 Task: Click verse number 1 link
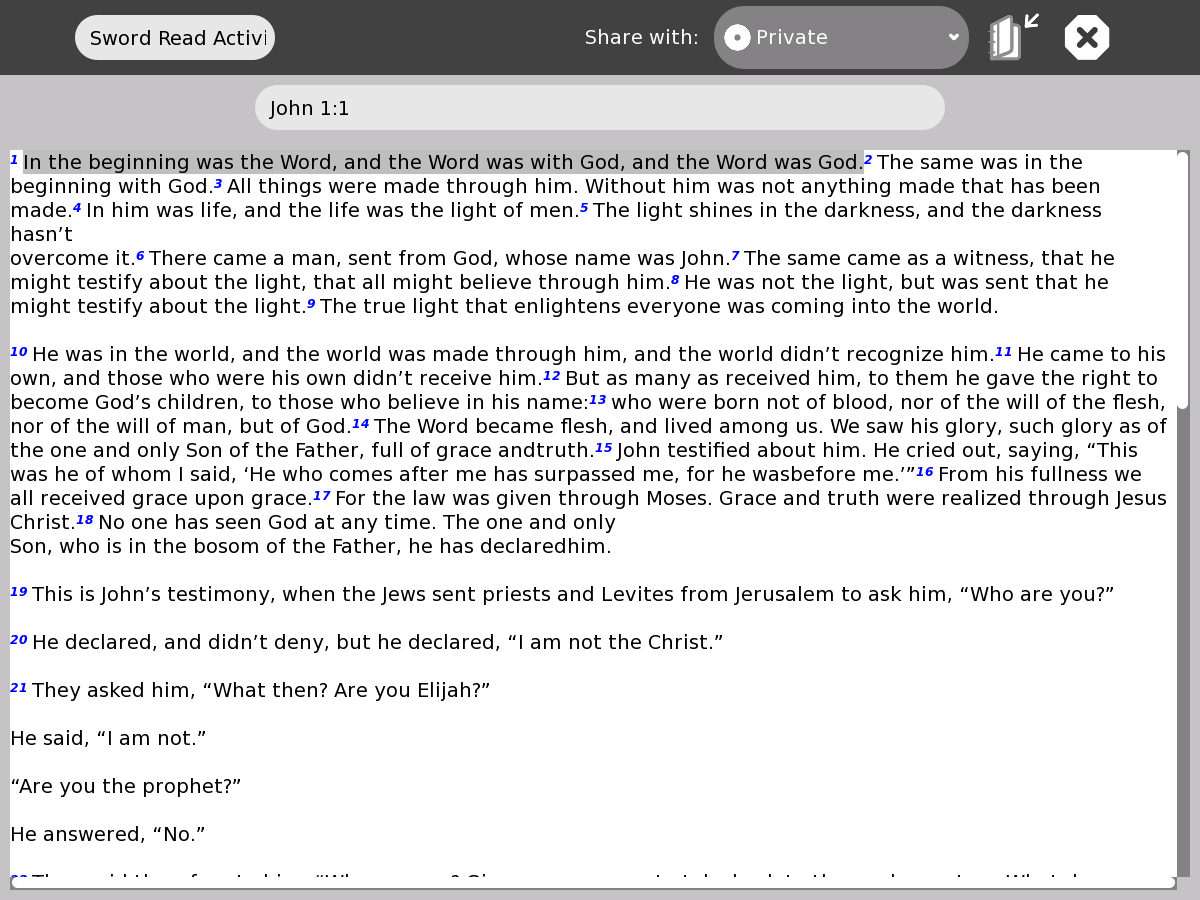[x=15, y=160]
